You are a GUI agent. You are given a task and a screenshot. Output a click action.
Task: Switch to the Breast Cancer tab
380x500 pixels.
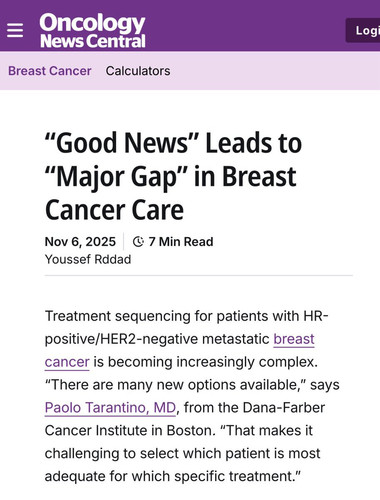(50, 71)
